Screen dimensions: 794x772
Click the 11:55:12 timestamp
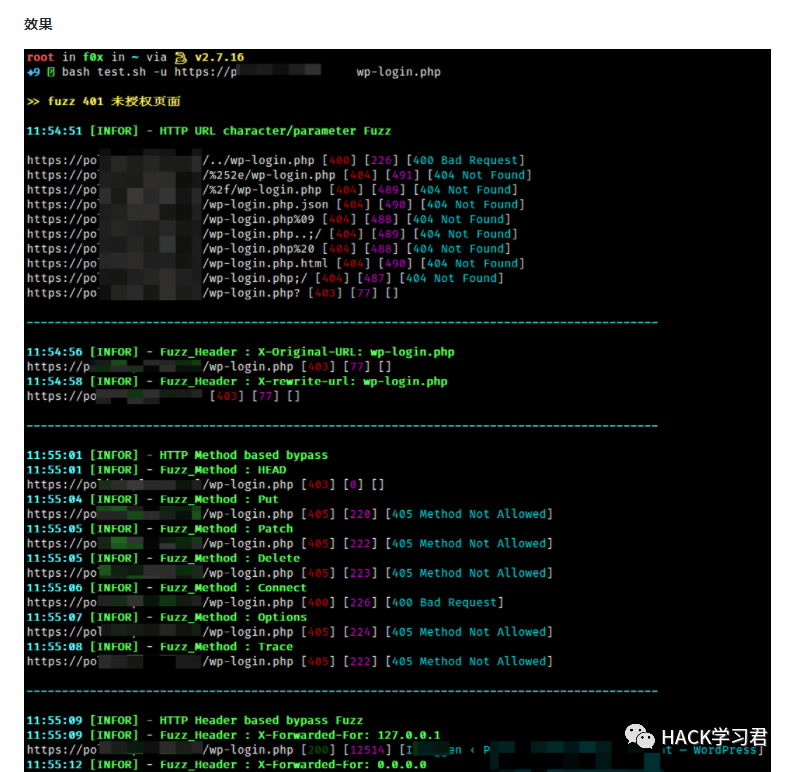54,764
